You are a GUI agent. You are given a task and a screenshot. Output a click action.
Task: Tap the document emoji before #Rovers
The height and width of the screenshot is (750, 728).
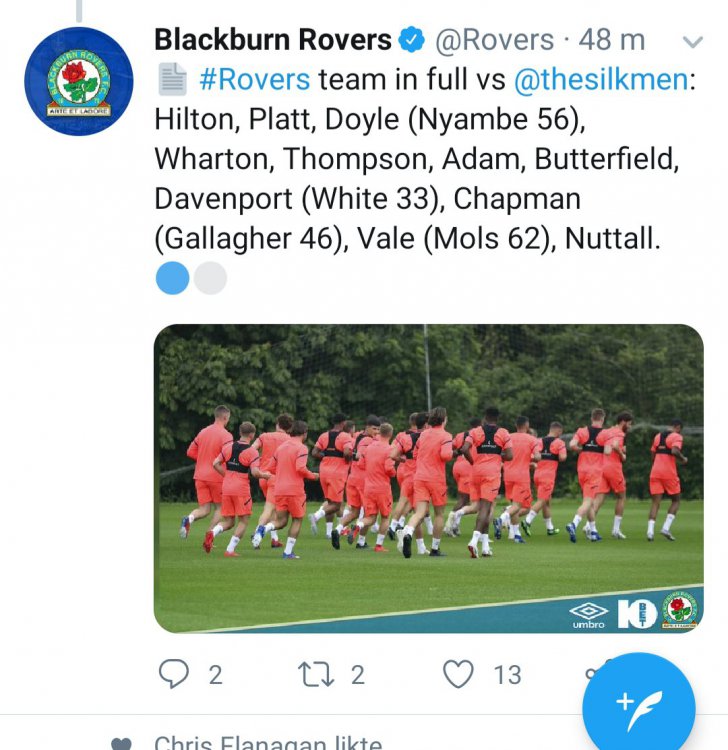coord(172,79)
